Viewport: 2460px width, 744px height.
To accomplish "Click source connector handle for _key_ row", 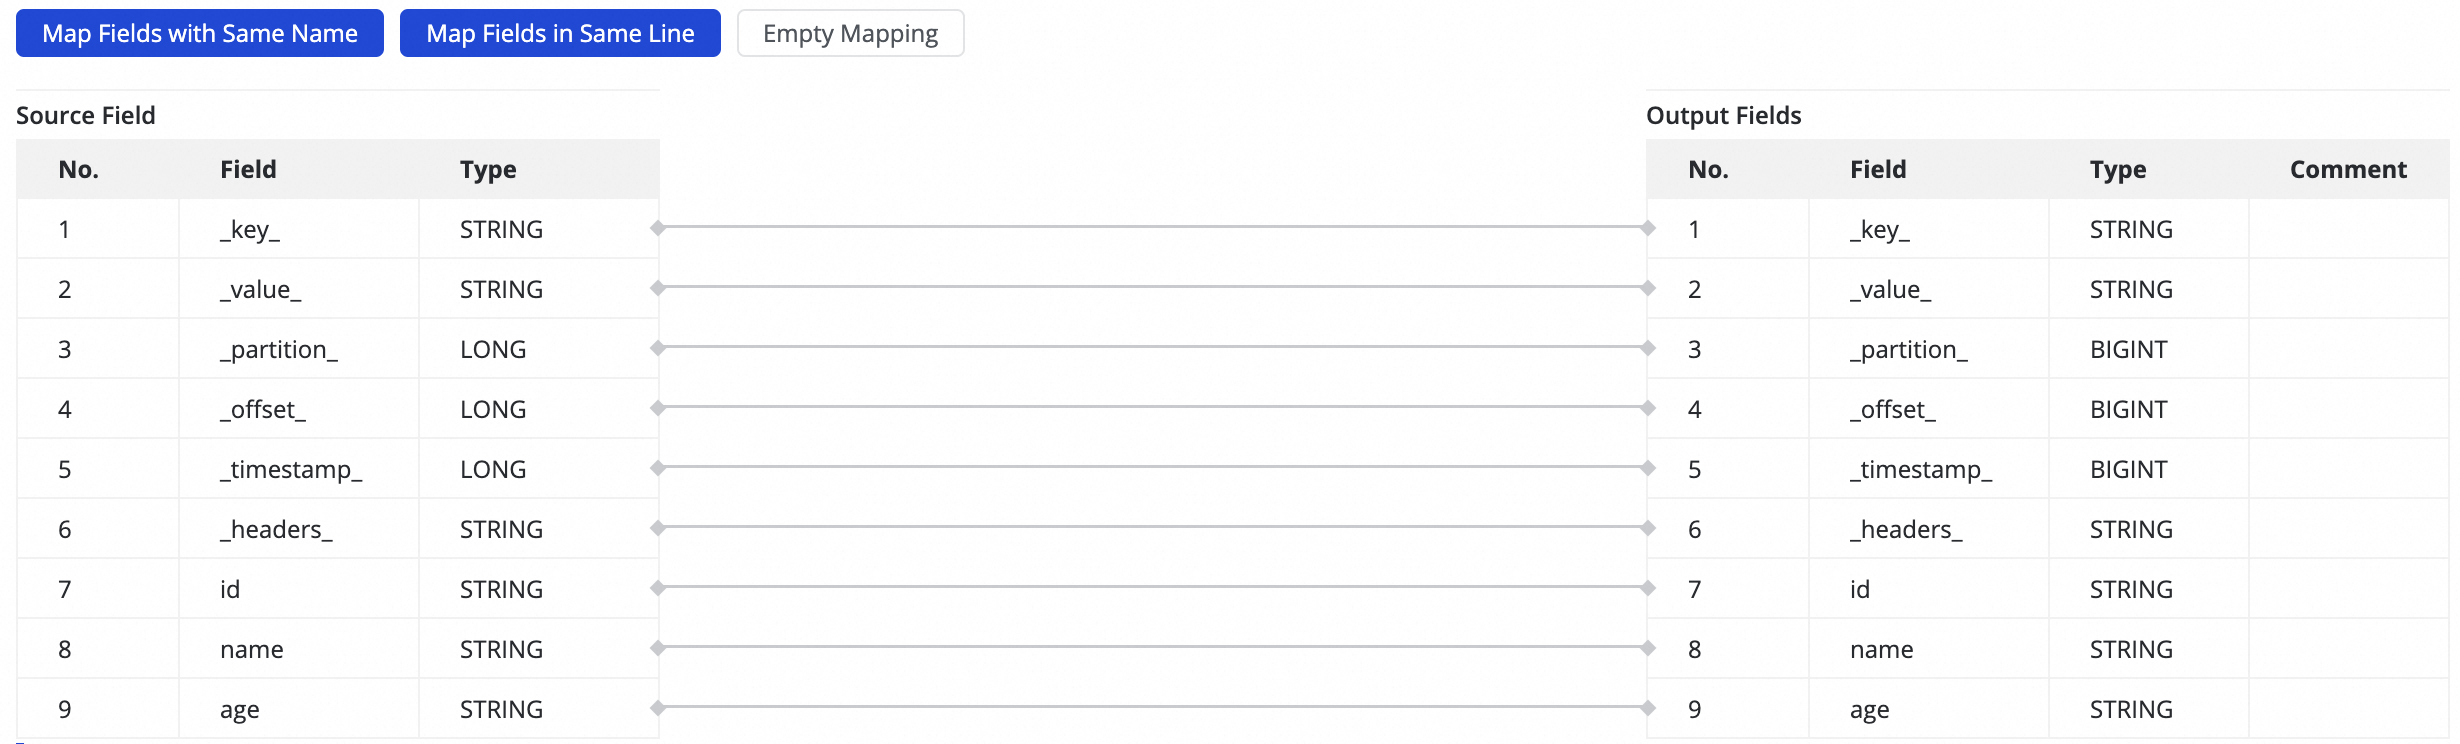I will click(657, 228).
